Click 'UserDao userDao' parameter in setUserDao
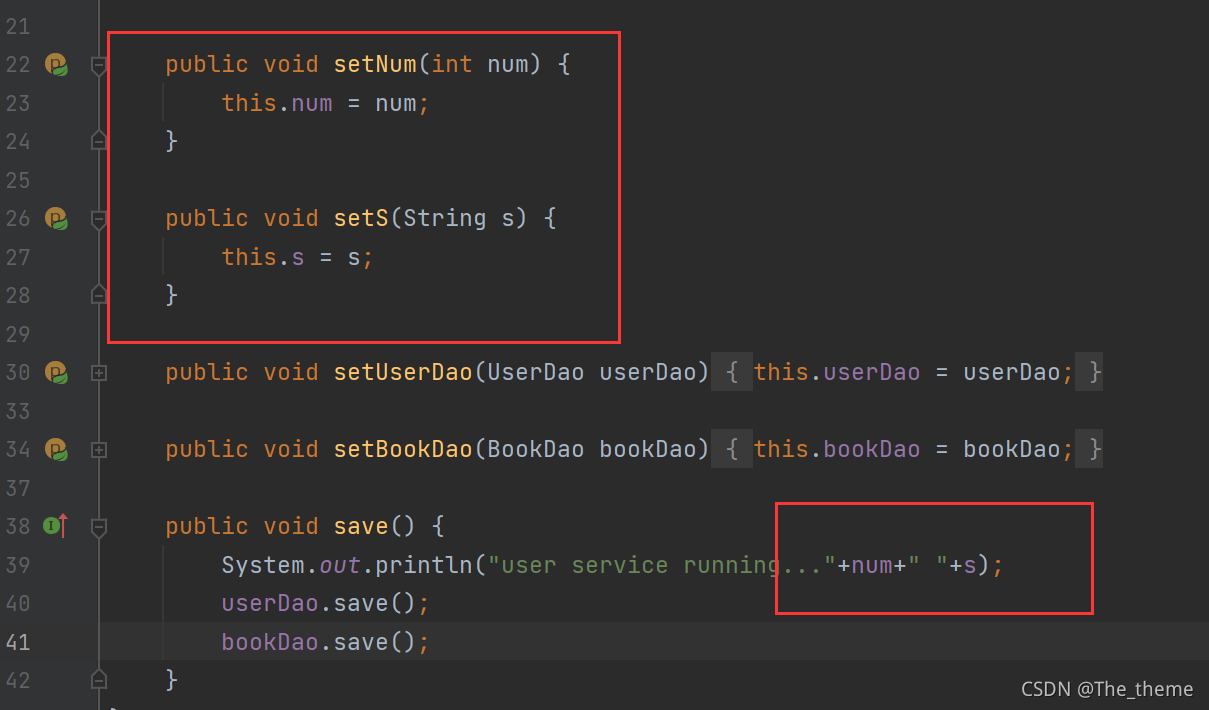The height and width of the screenshot is (710, 1209). click(x=591, y=373)
